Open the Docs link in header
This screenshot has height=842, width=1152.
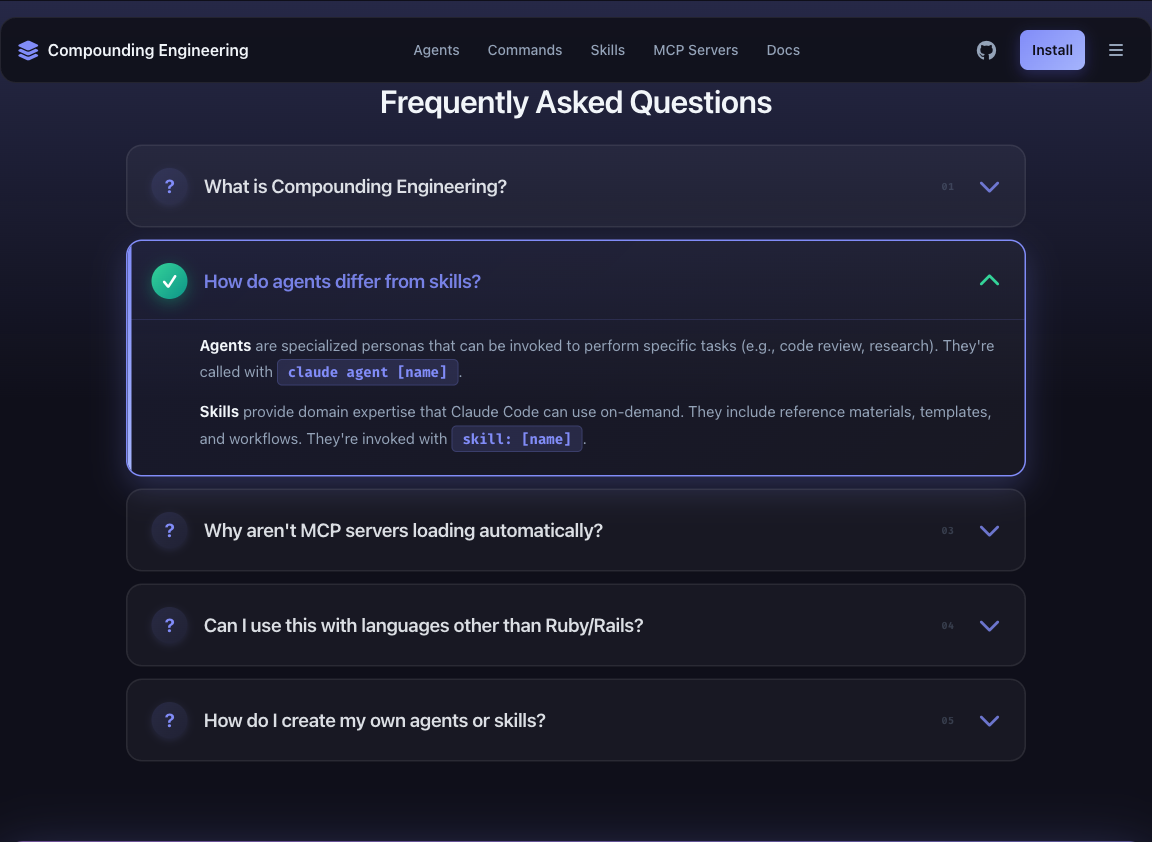(x=783, y=50)
